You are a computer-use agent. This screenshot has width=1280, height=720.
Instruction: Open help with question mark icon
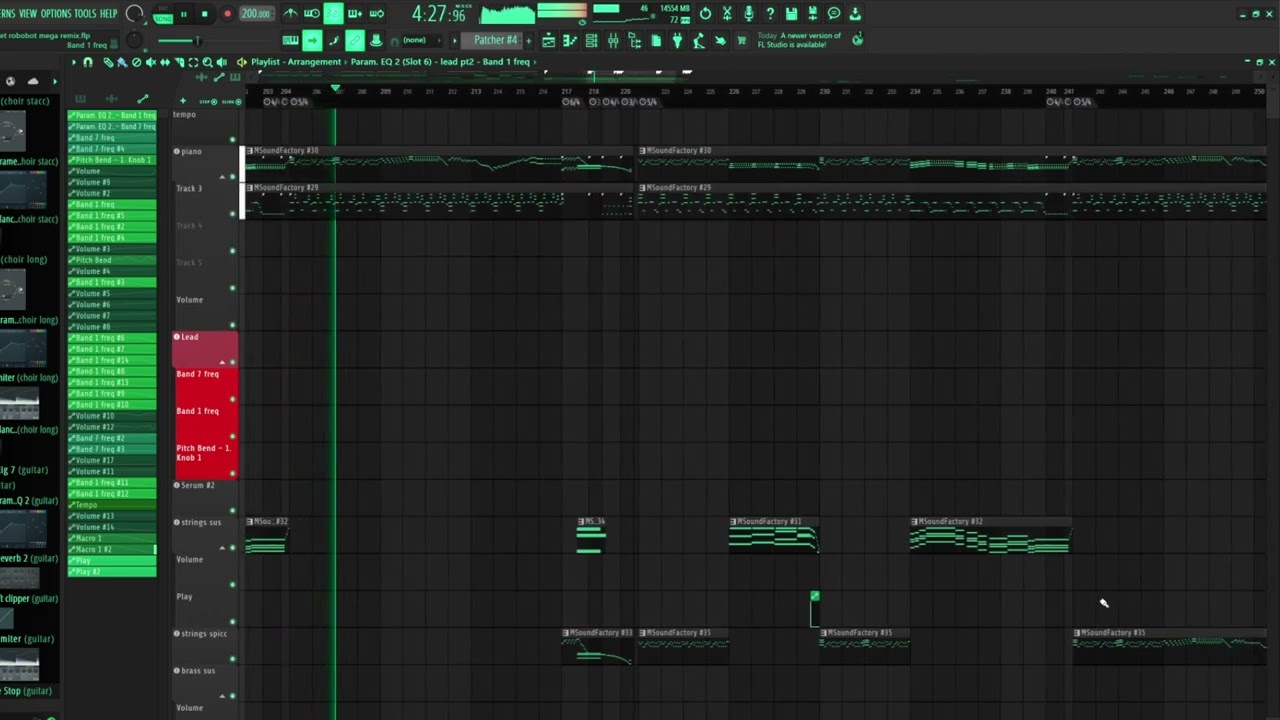[x=770, y=14]
